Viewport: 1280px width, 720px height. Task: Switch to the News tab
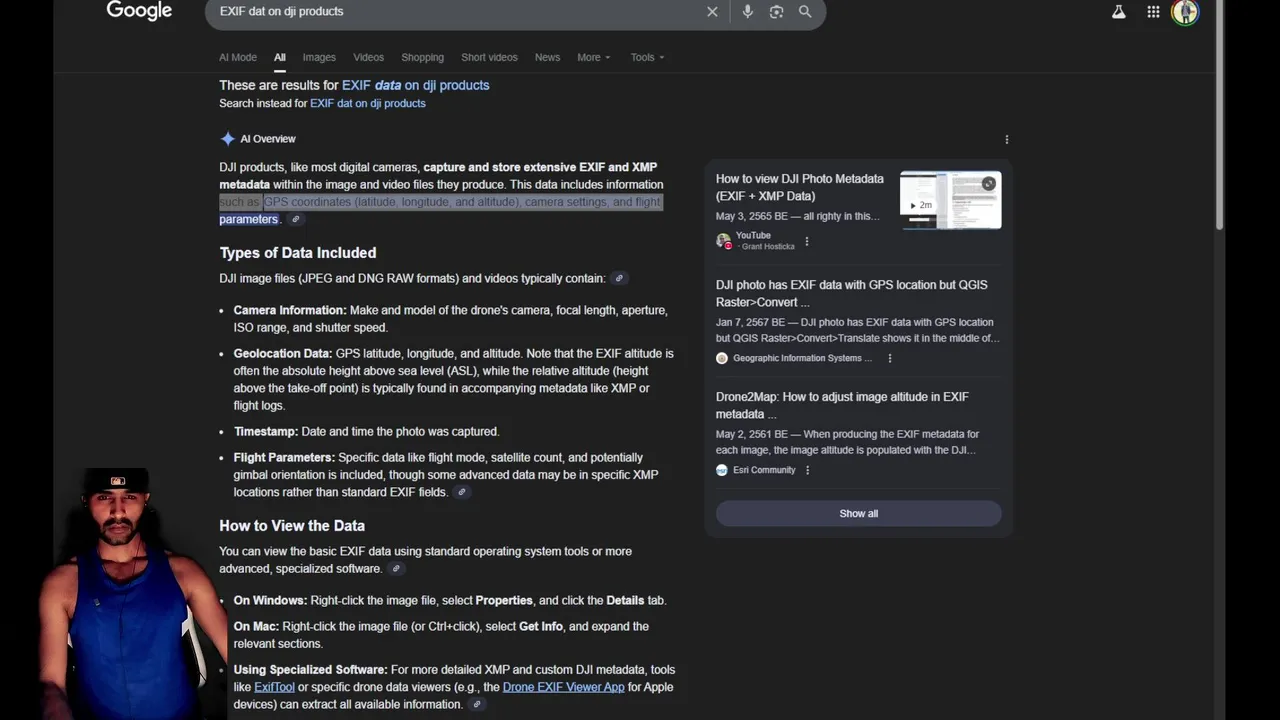click(x=547, y=57)
